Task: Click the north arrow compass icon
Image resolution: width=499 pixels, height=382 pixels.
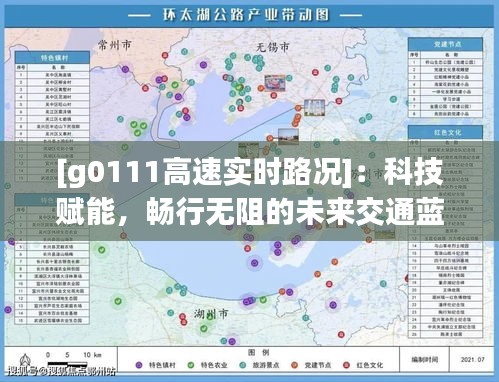Action: (x=24, y=361)
